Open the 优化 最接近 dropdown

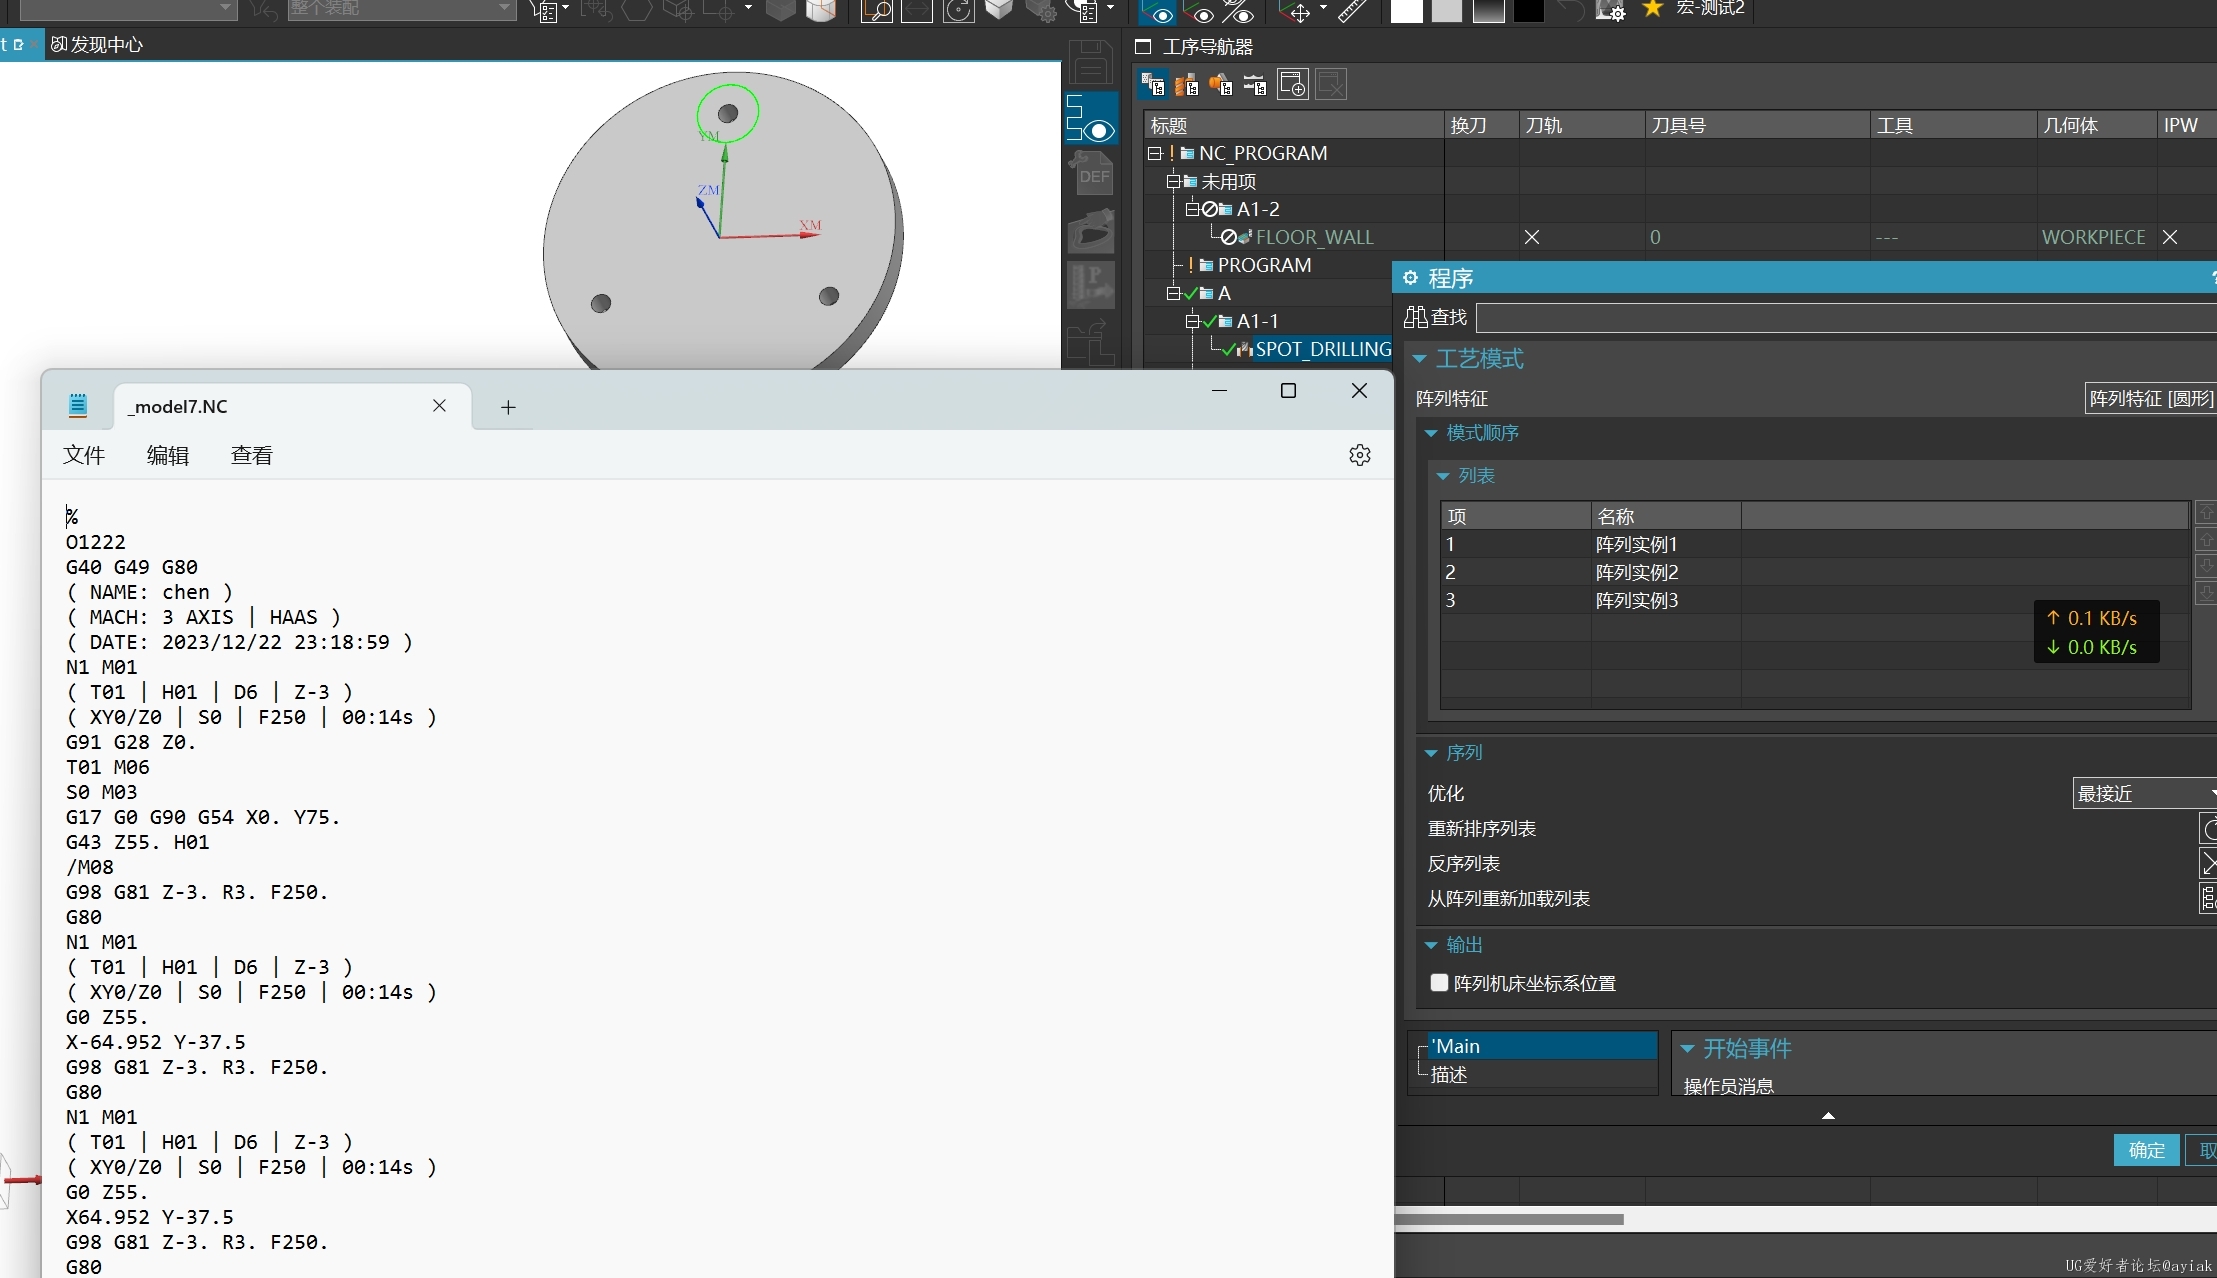click(2144, 793)
